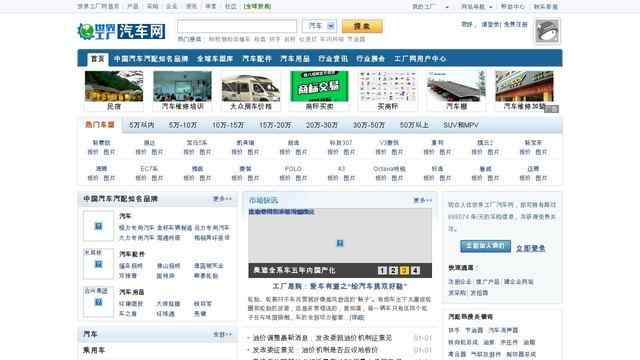This screenshot has width=640, height=360.
Task: Go to slide 3 of the news slideshow
Action: (404, 270)
